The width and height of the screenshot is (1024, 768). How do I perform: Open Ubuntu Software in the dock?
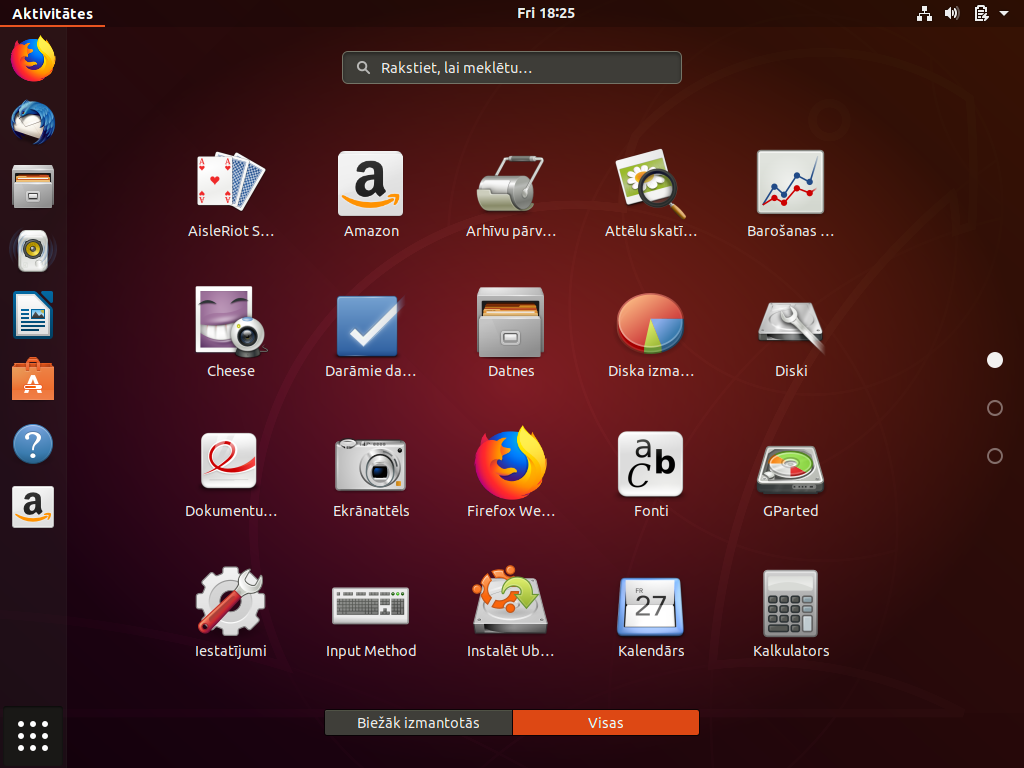(x=33, y=379)
